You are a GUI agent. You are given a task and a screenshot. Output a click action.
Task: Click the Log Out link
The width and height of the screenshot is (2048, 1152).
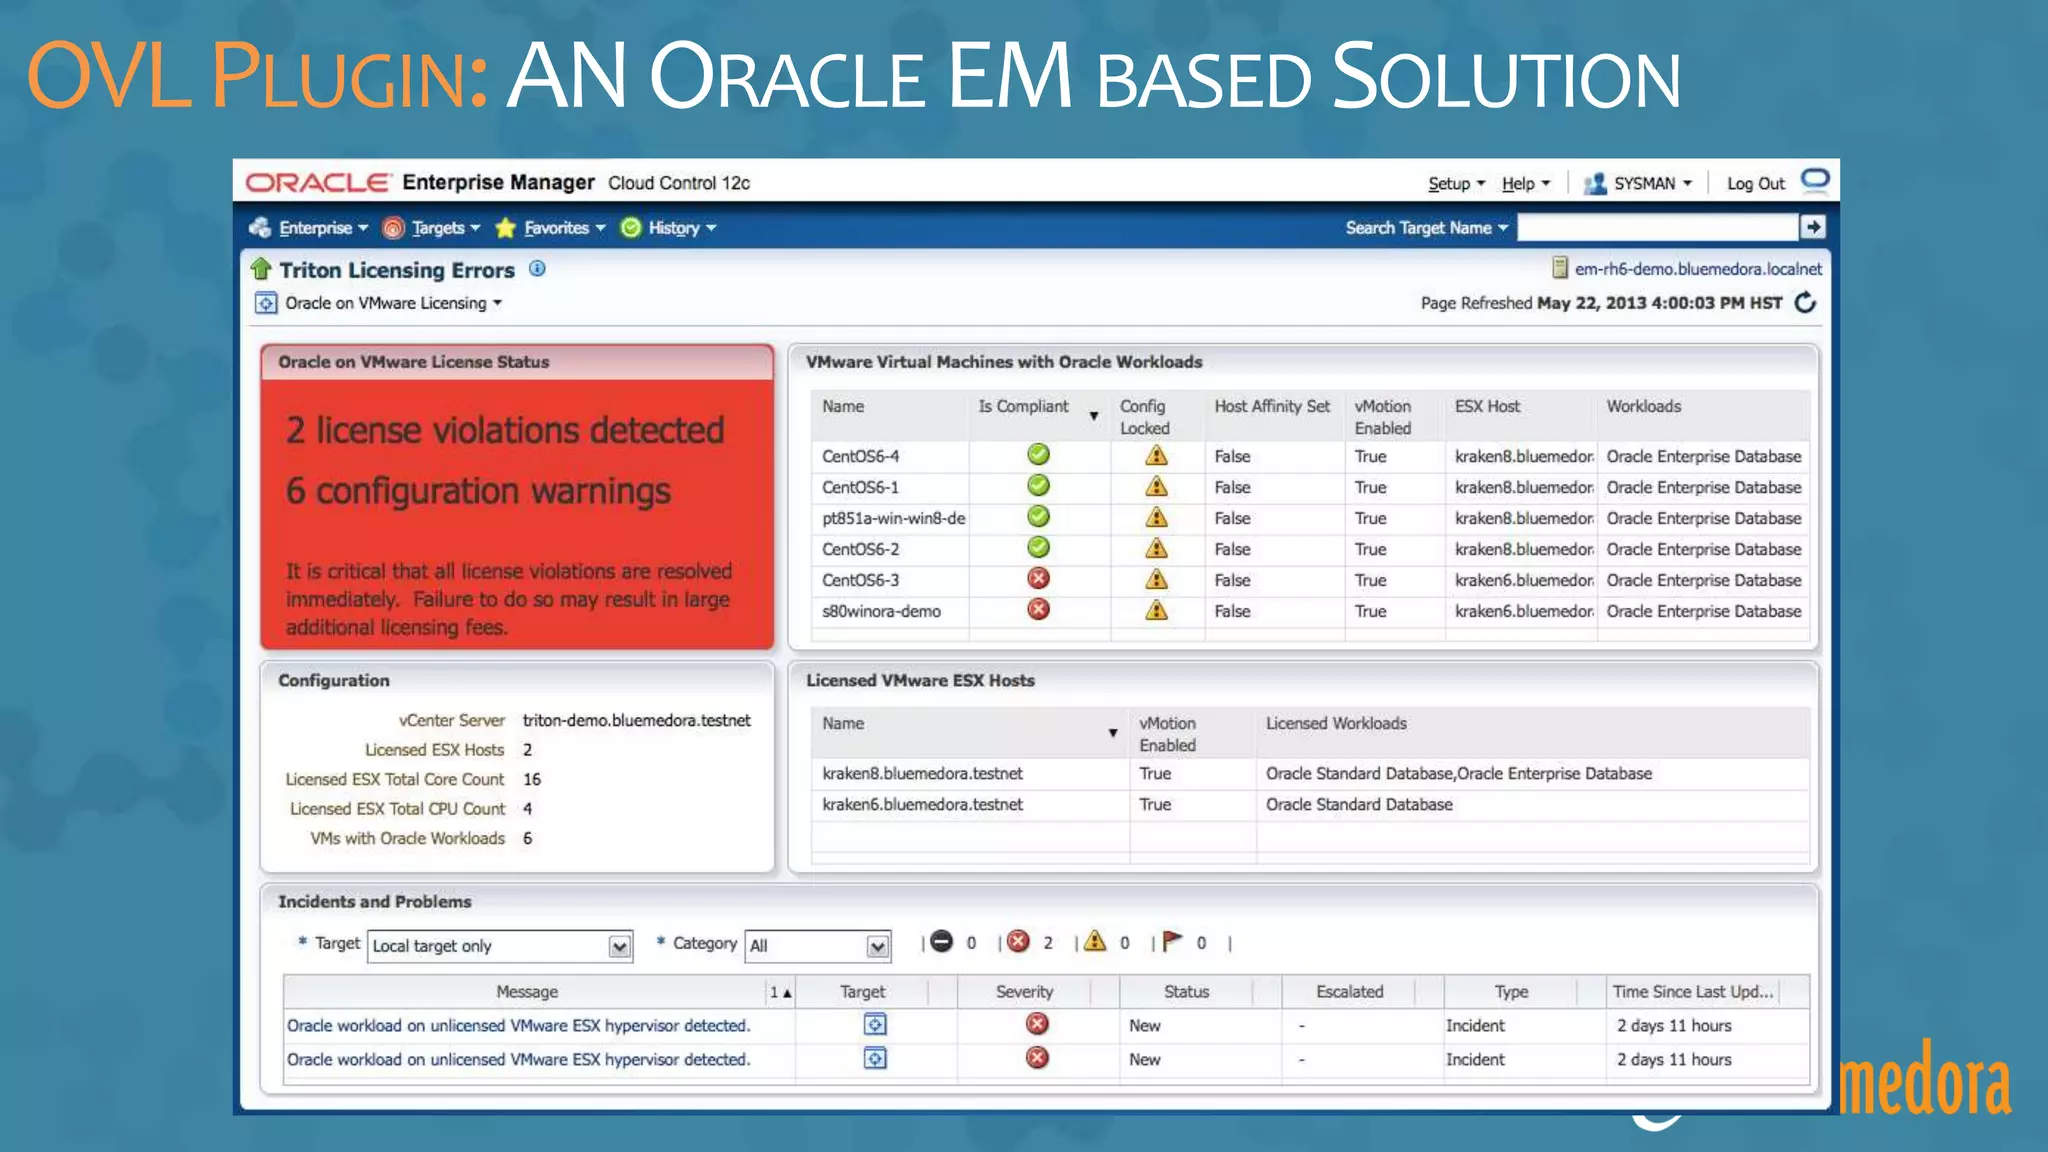click(x=1755, y=184)
